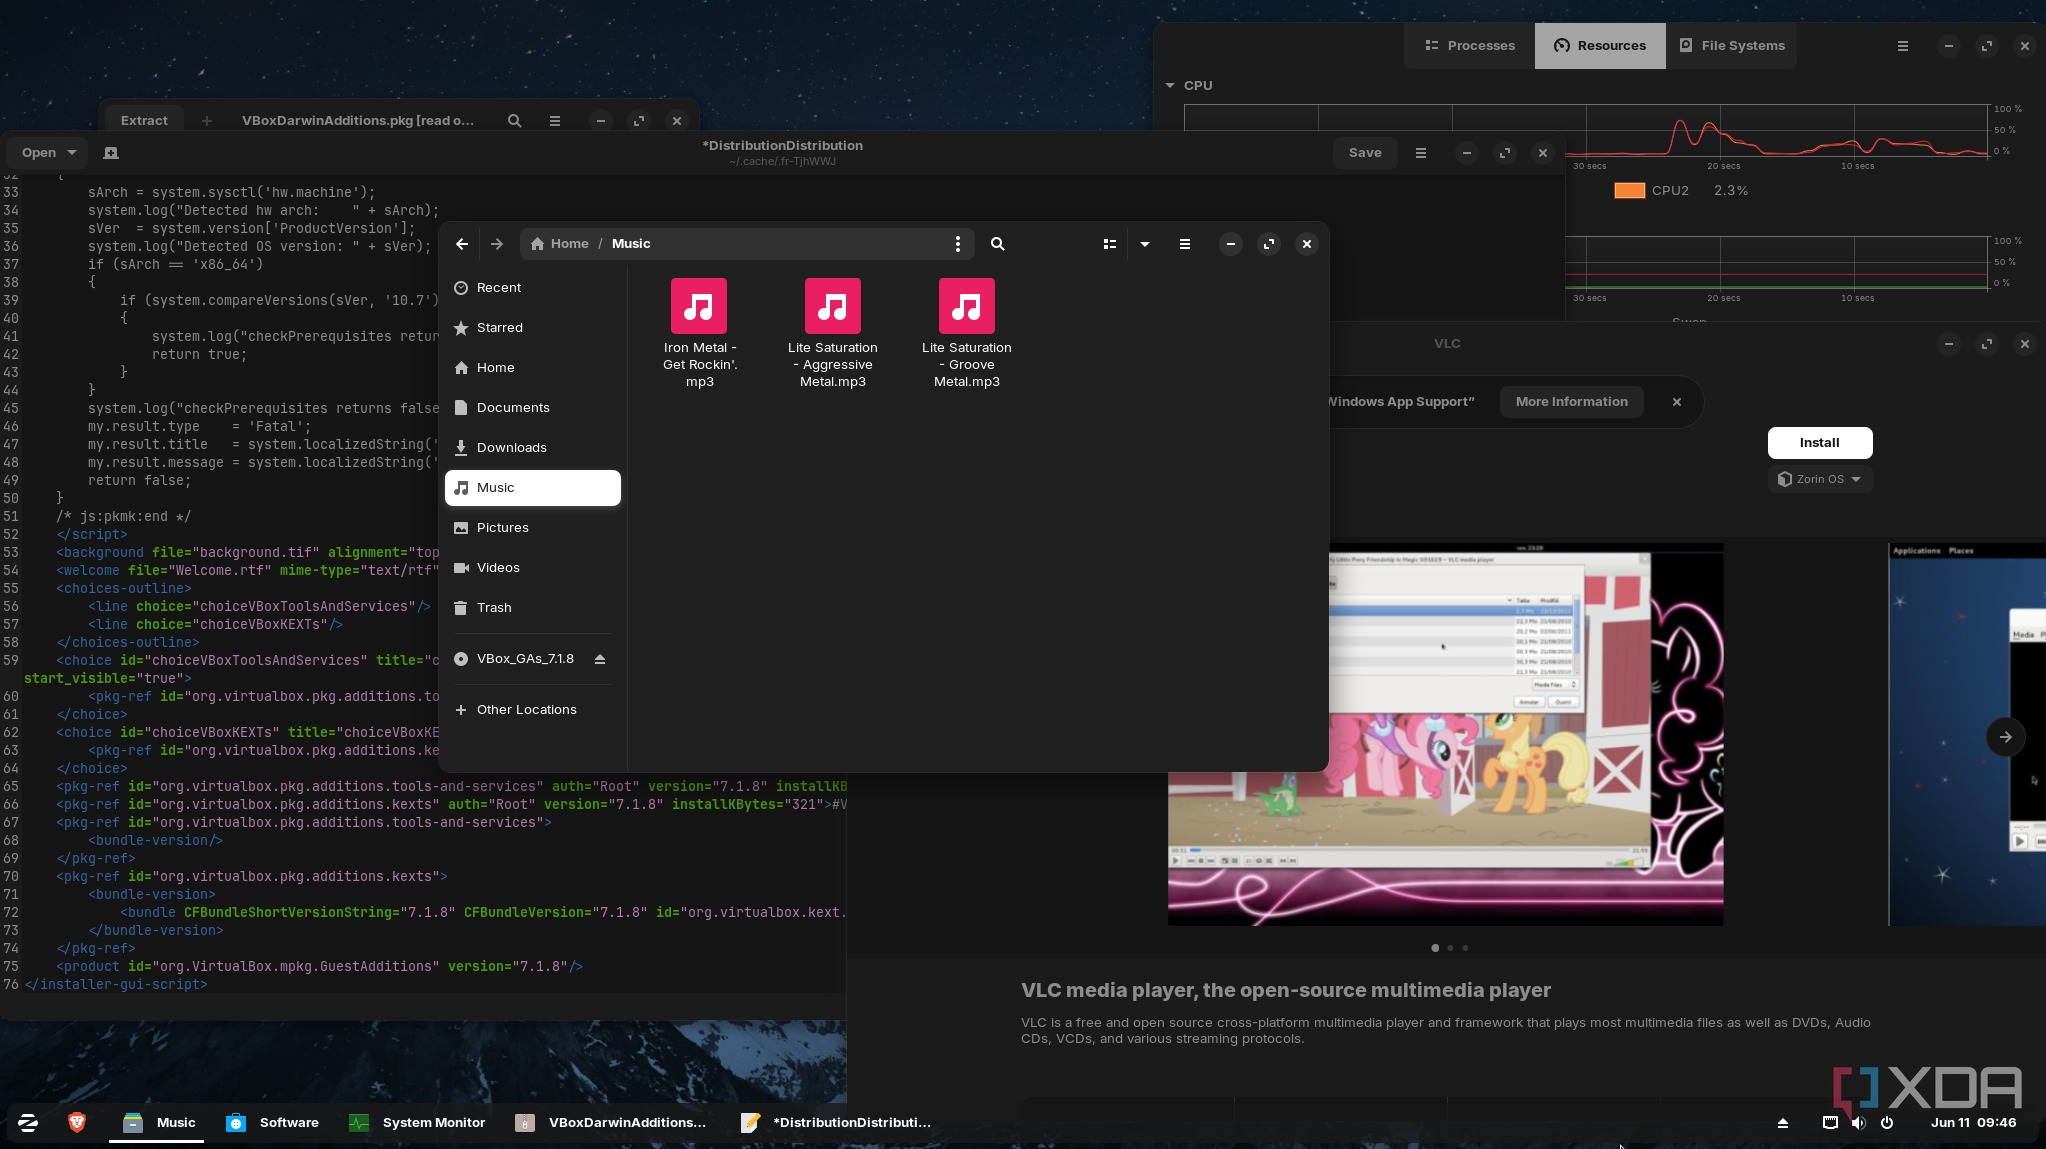
Task: Click Home in the path bar
Action: [560, 244]
